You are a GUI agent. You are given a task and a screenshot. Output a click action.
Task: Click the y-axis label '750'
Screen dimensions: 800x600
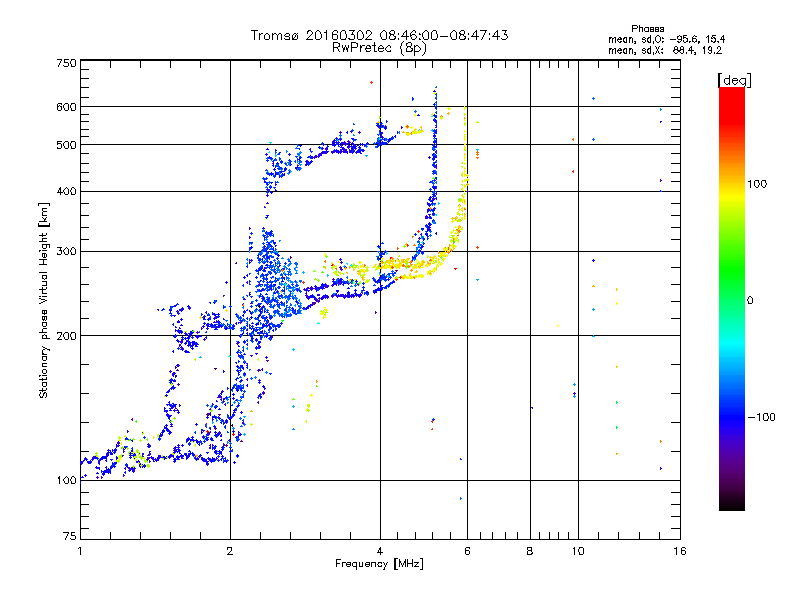(67, 63)
